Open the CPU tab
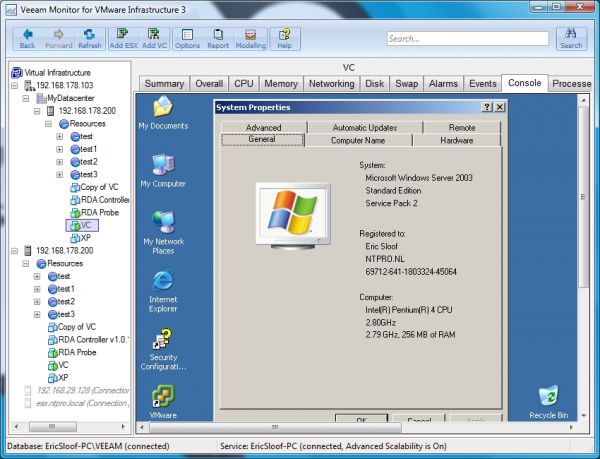 tap(244, 84)
